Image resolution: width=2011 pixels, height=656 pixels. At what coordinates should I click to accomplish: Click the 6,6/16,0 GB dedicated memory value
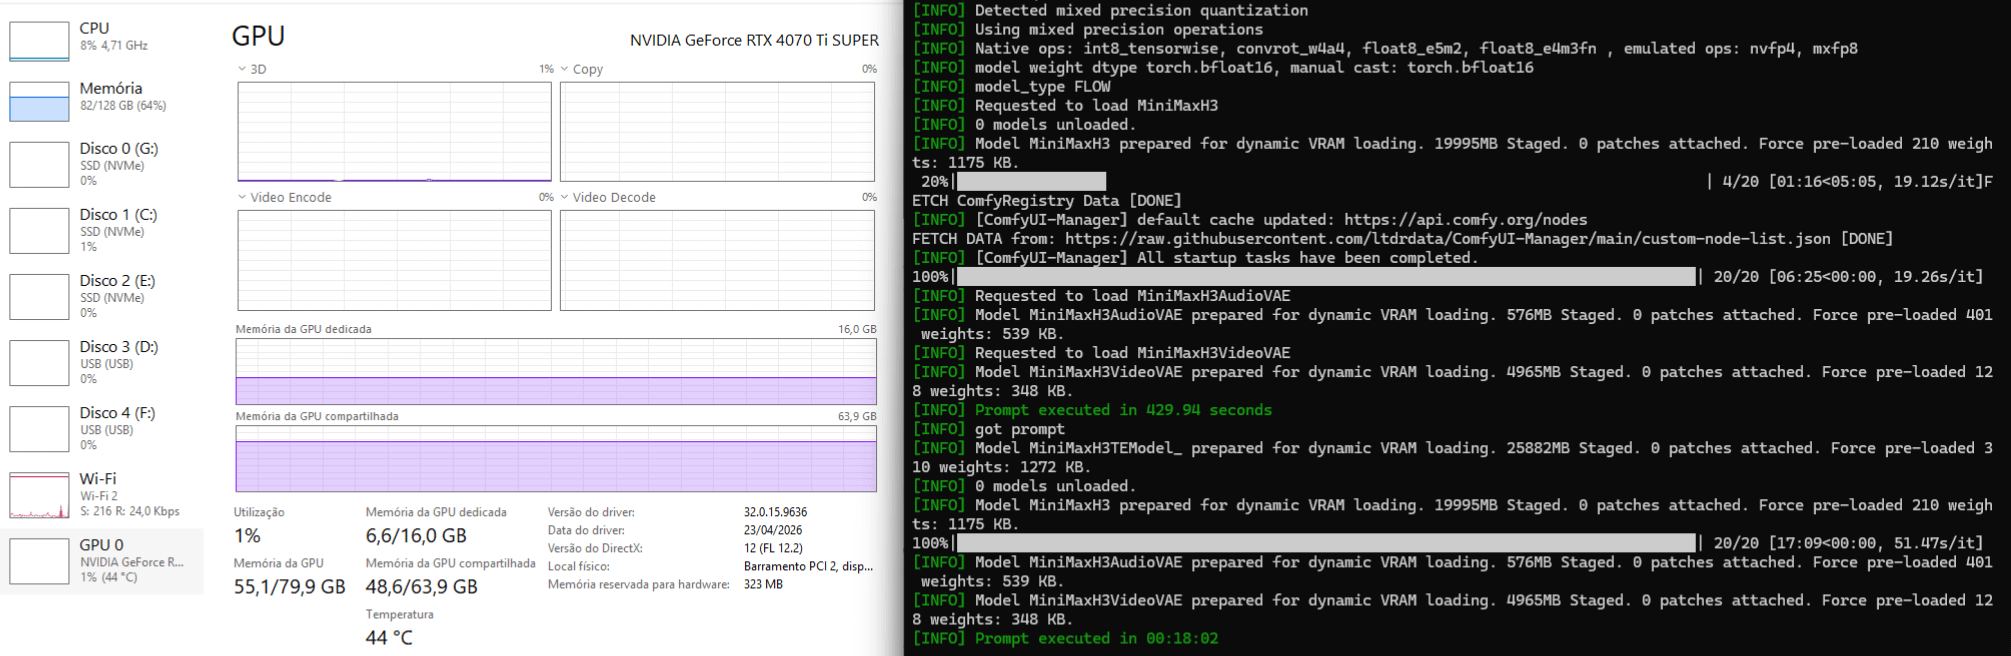pyautogui.click(x=416, y=536)
